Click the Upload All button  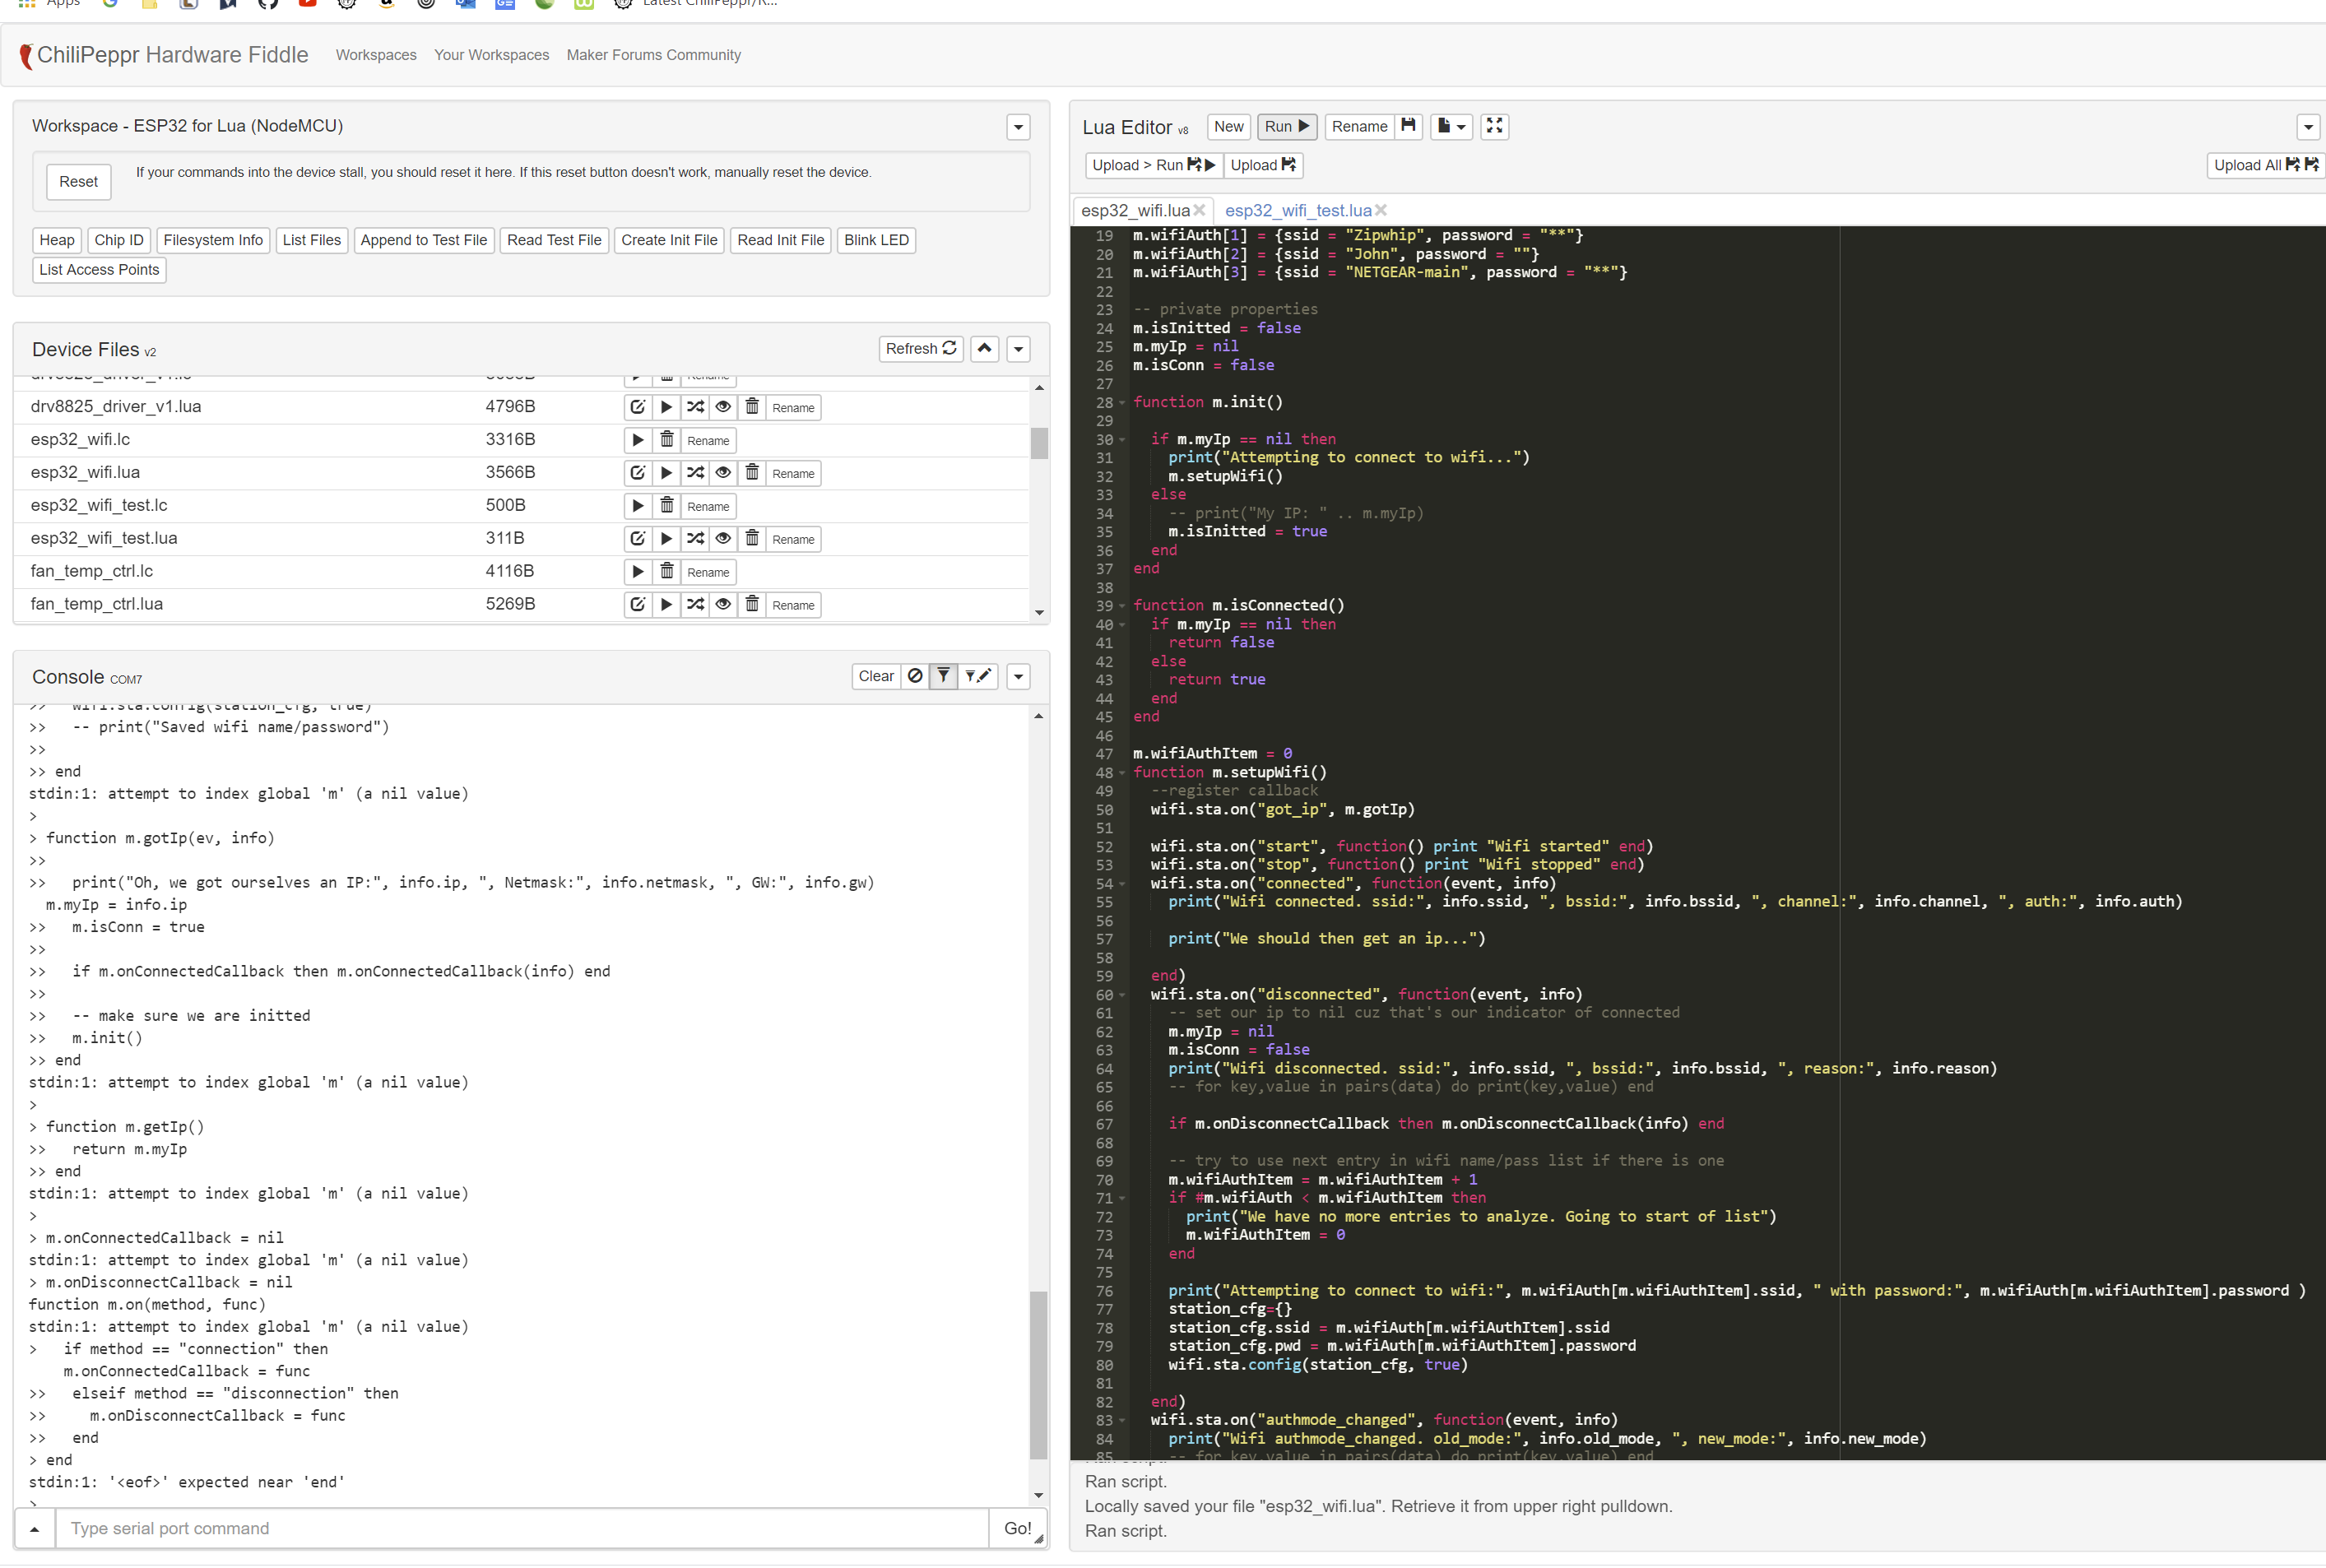pyautogui.click(x=2266, y=165)
